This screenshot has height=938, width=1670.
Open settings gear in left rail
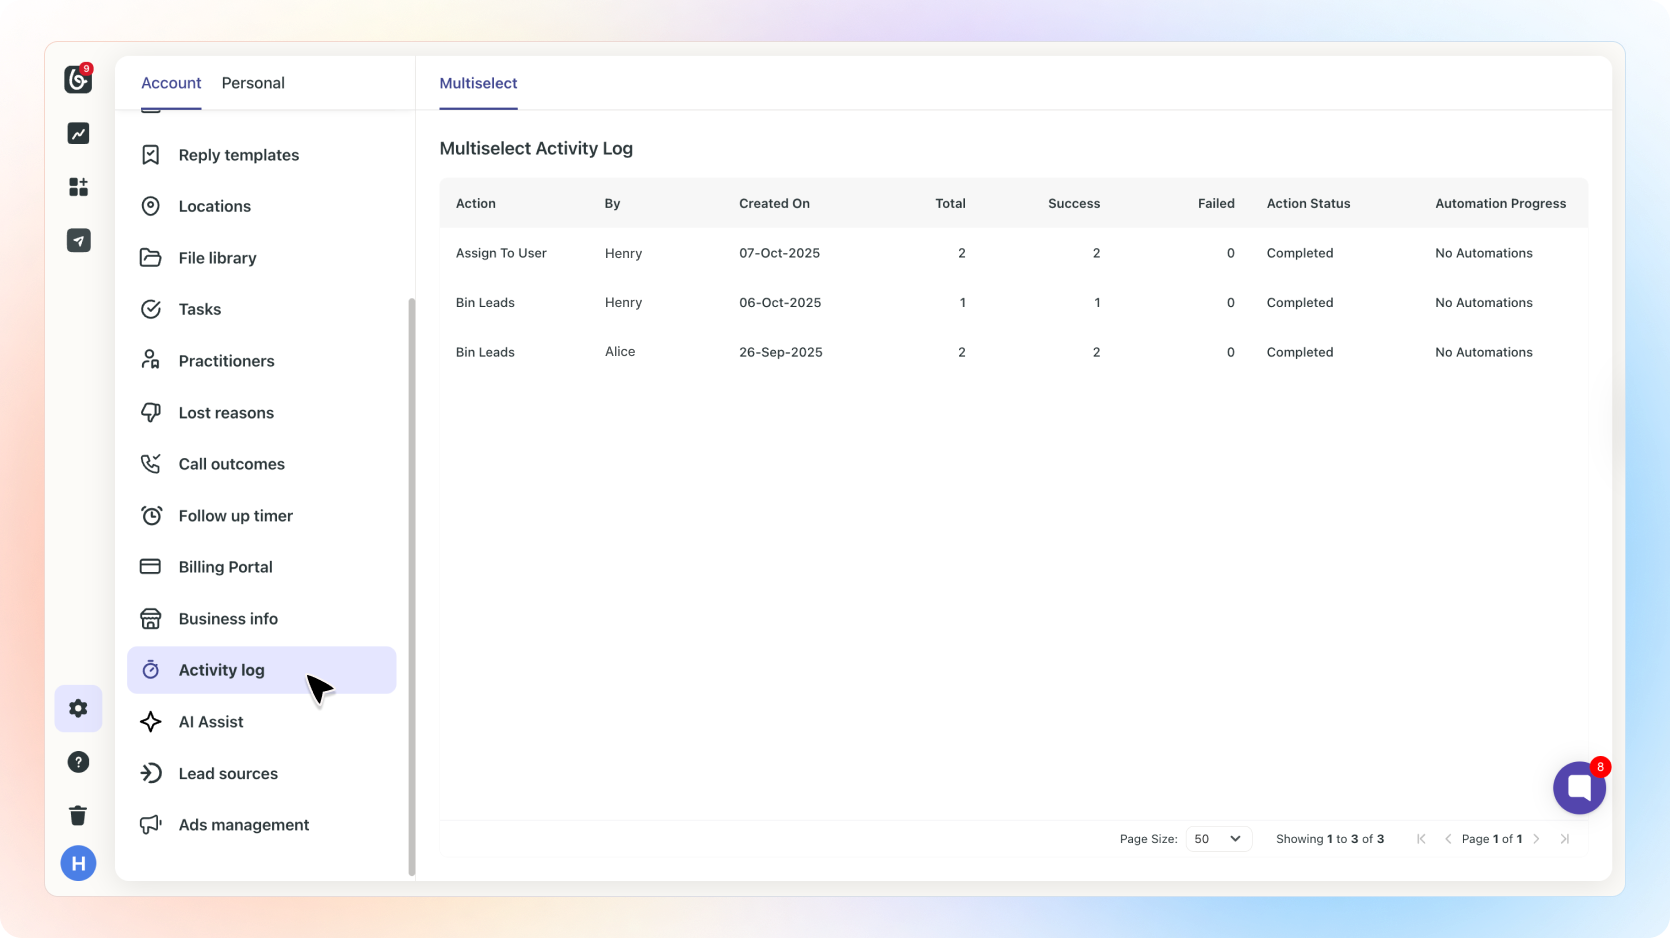78,709
